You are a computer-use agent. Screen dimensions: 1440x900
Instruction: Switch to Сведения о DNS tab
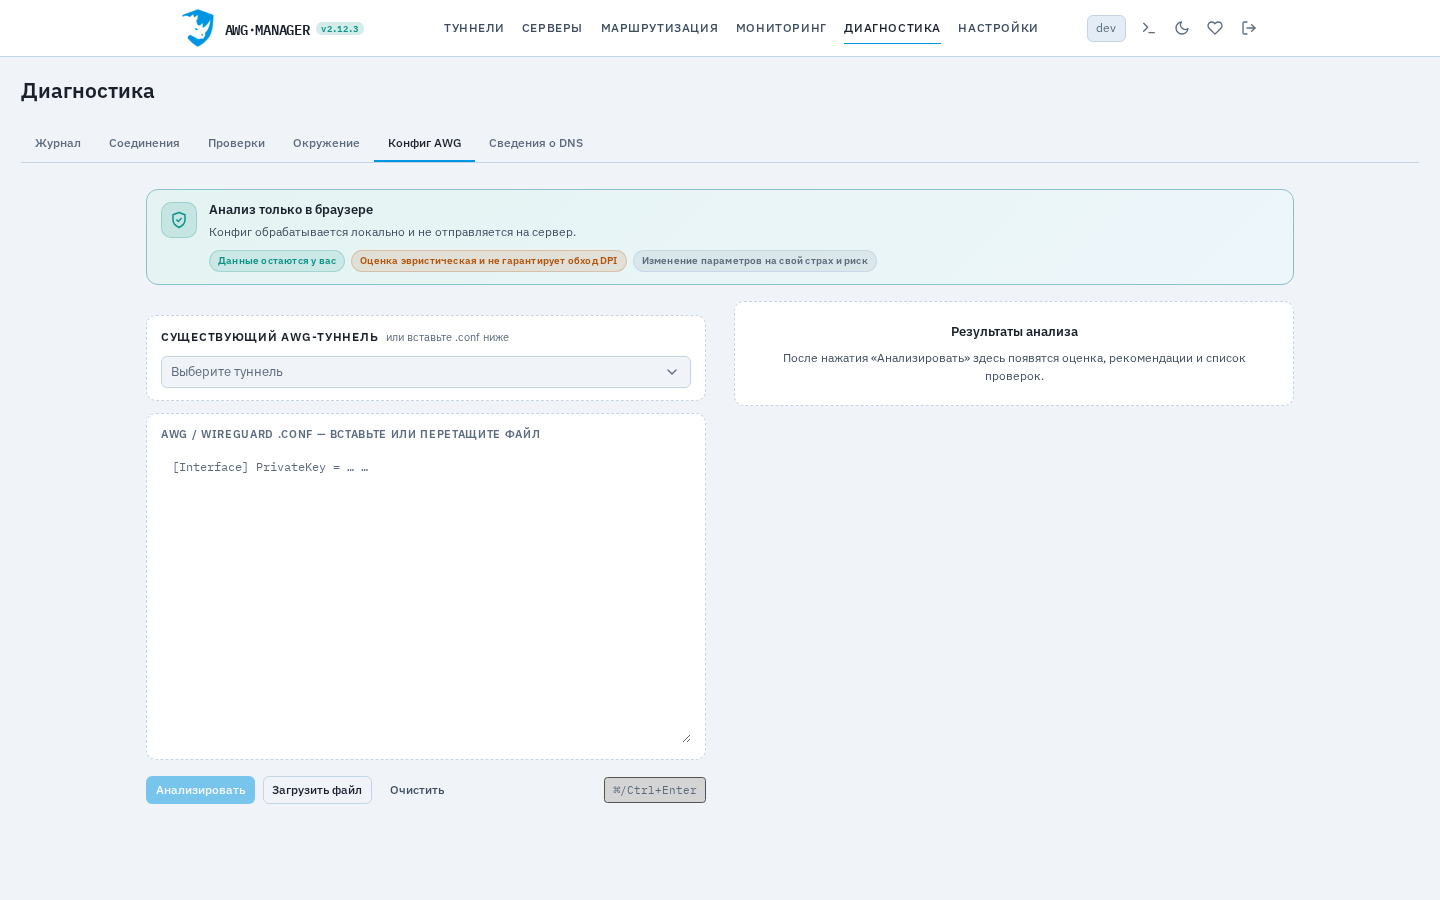click(536, 143)
